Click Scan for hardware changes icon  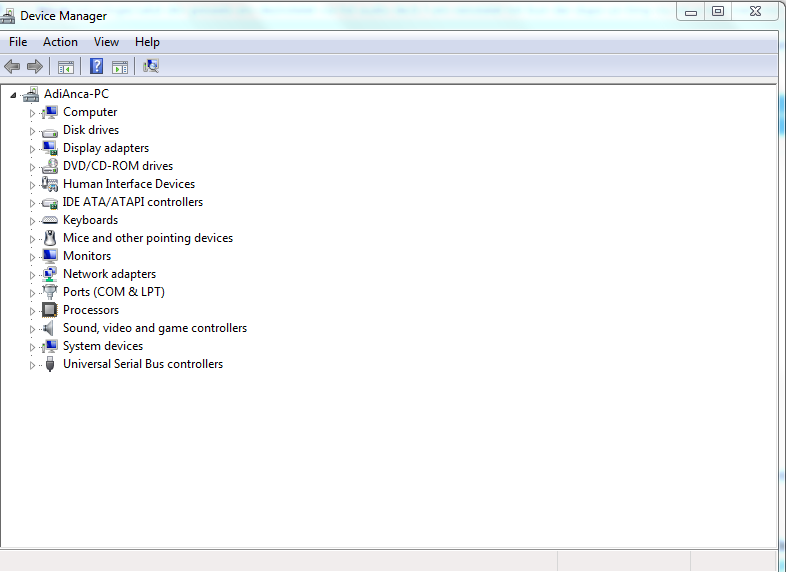click(151, 66)
